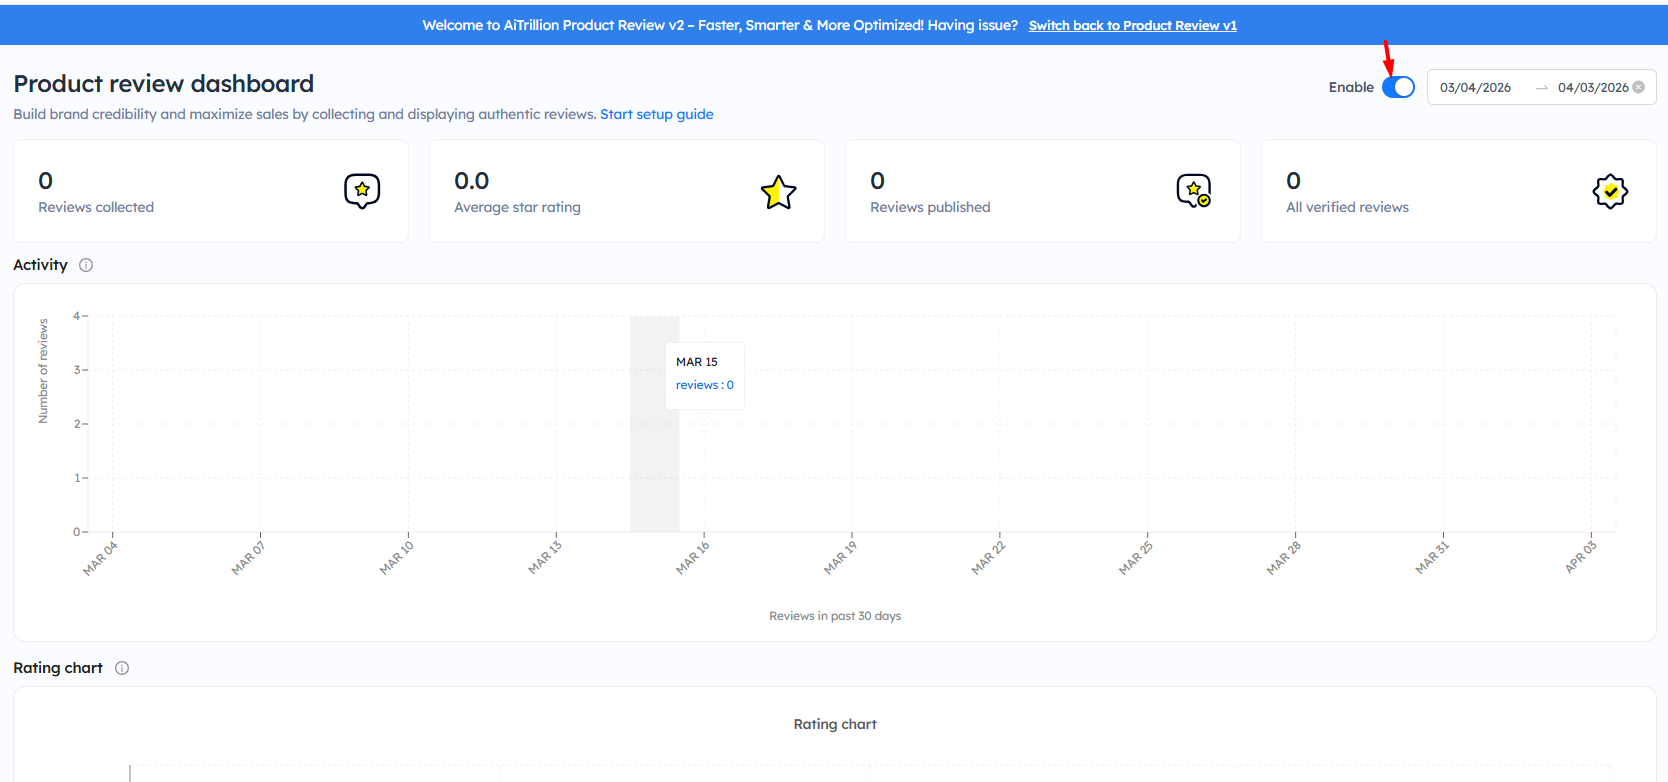
Task: Clear the date range with the X icon
Action: (1638, 87)
